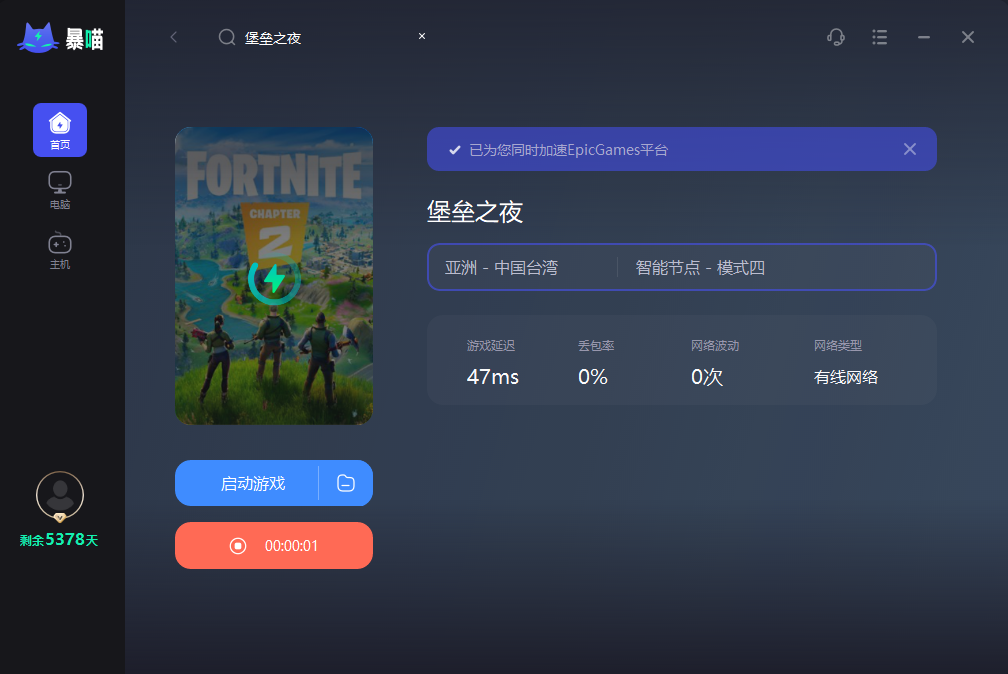This screenshot has width=1008, height=674.
Task: Clear the search text with small x
Action: 422,36
